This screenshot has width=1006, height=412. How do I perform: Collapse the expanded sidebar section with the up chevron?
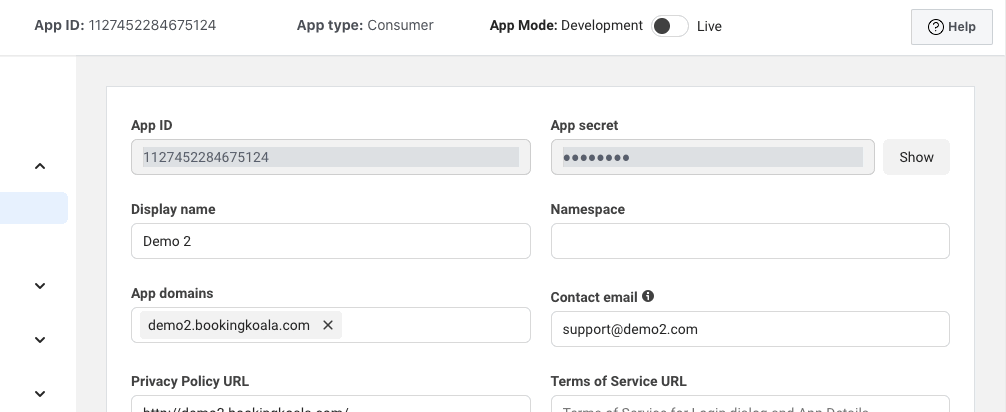click(x=40, y=166)
